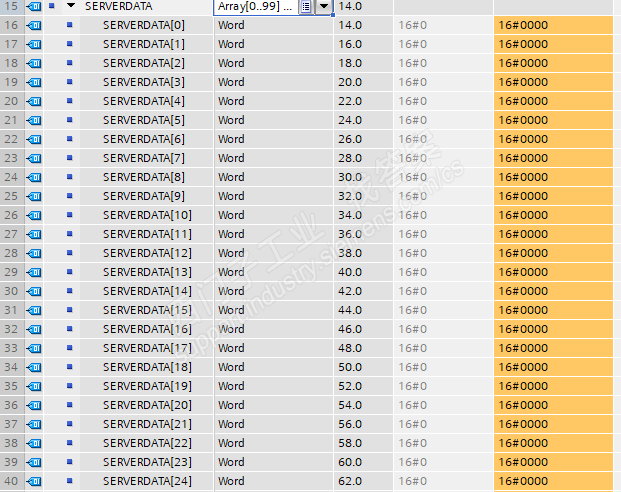Select the SERVERDATA array name cell
Image resolution: width=621 pixels, height=492 pixels.
click(147, 6)
